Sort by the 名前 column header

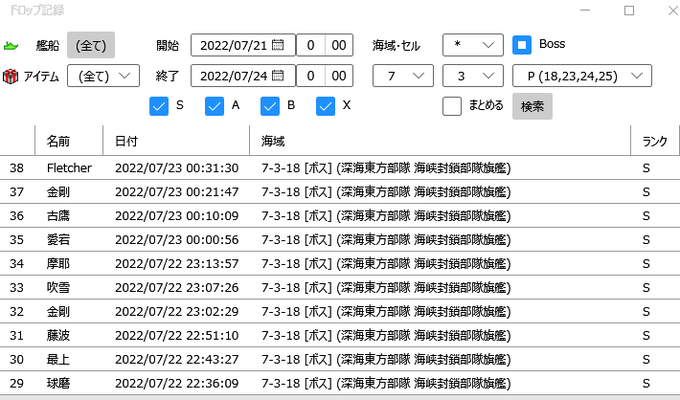(69, 141)
